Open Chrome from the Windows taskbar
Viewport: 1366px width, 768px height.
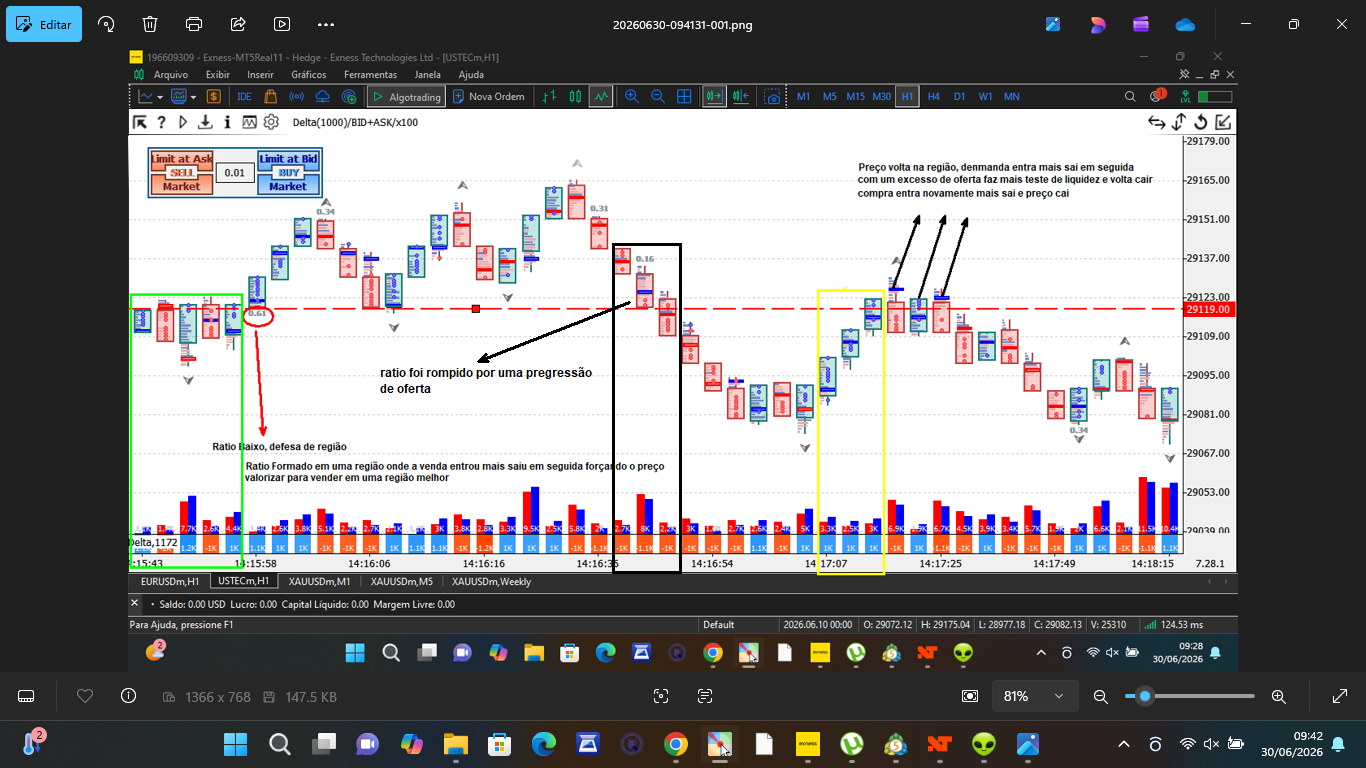point(675,744)
